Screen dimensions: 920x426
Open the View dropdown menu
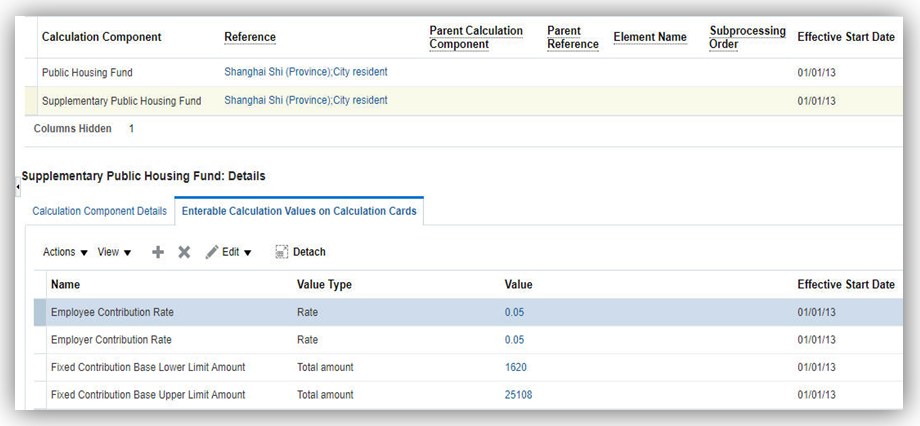coord(114,252)
